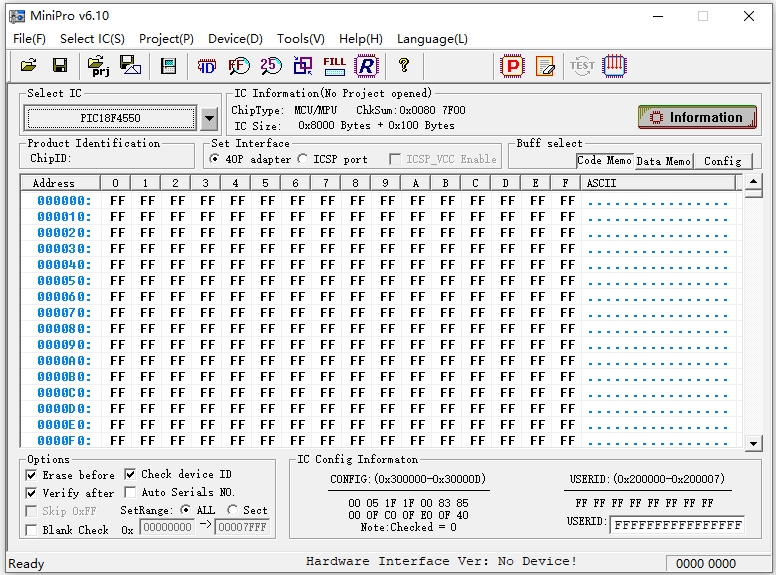Toggle the Skip 0xFF checkbox
The image size is (776, 575).
tap(31, 511)
